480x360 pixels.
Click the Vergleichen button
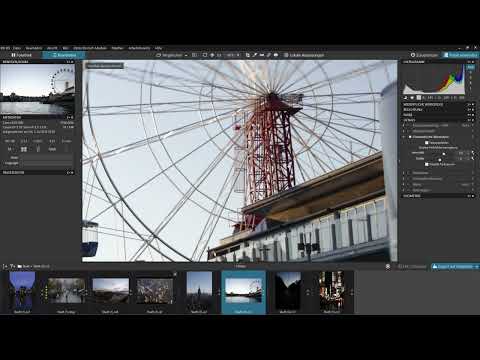point(170,55)
